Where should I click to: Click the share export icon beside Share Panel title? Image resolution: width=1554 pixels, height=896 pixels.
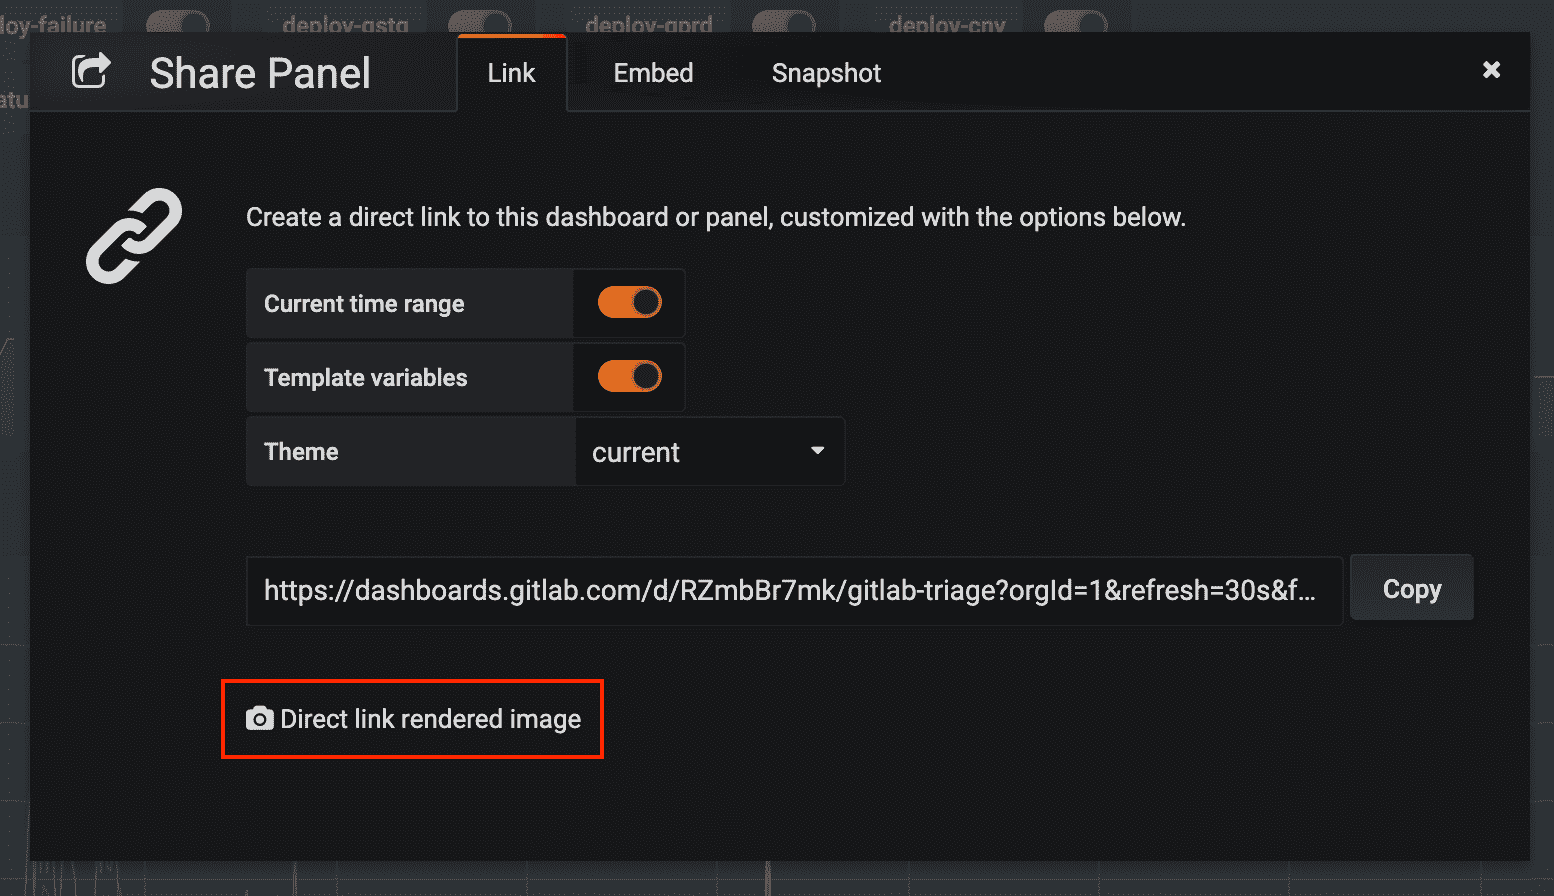tap(91, 71)
